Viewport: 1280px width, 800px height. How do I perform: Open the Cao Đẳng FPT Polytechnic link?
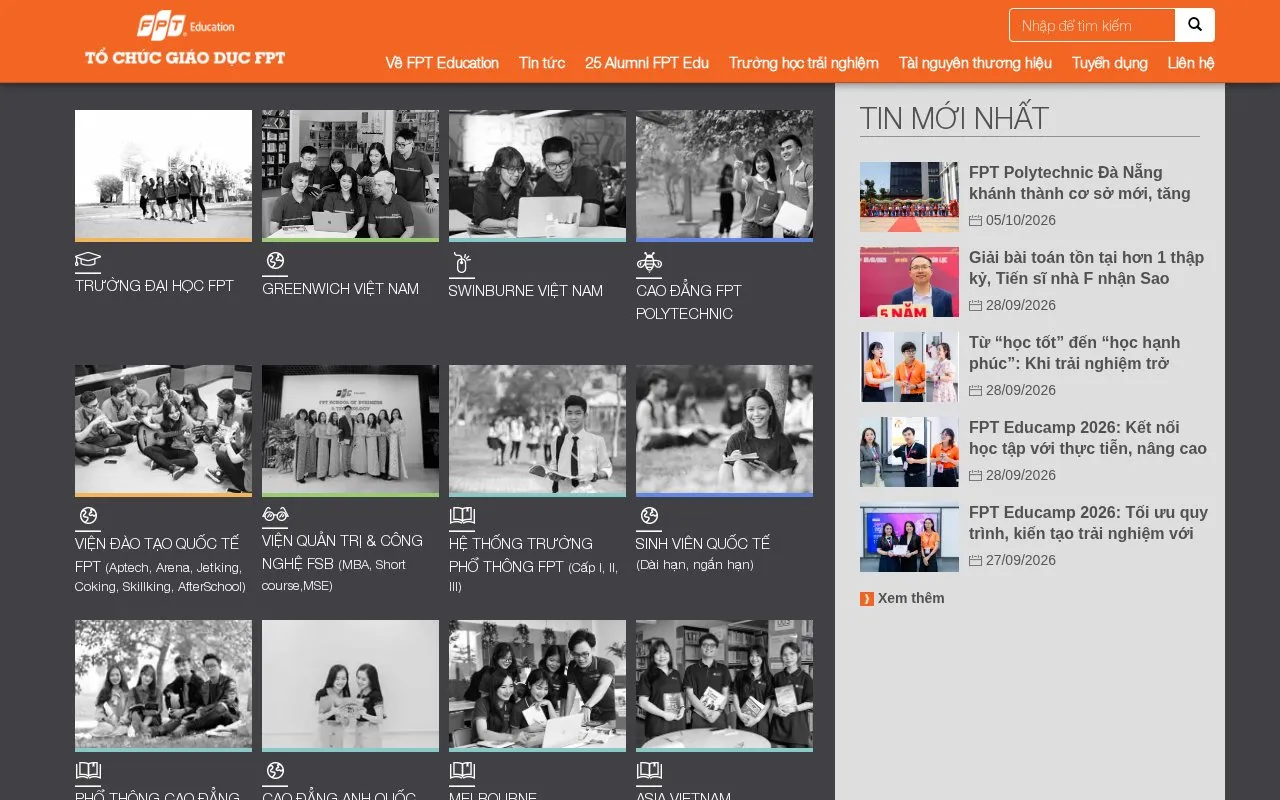click(689, 302)
